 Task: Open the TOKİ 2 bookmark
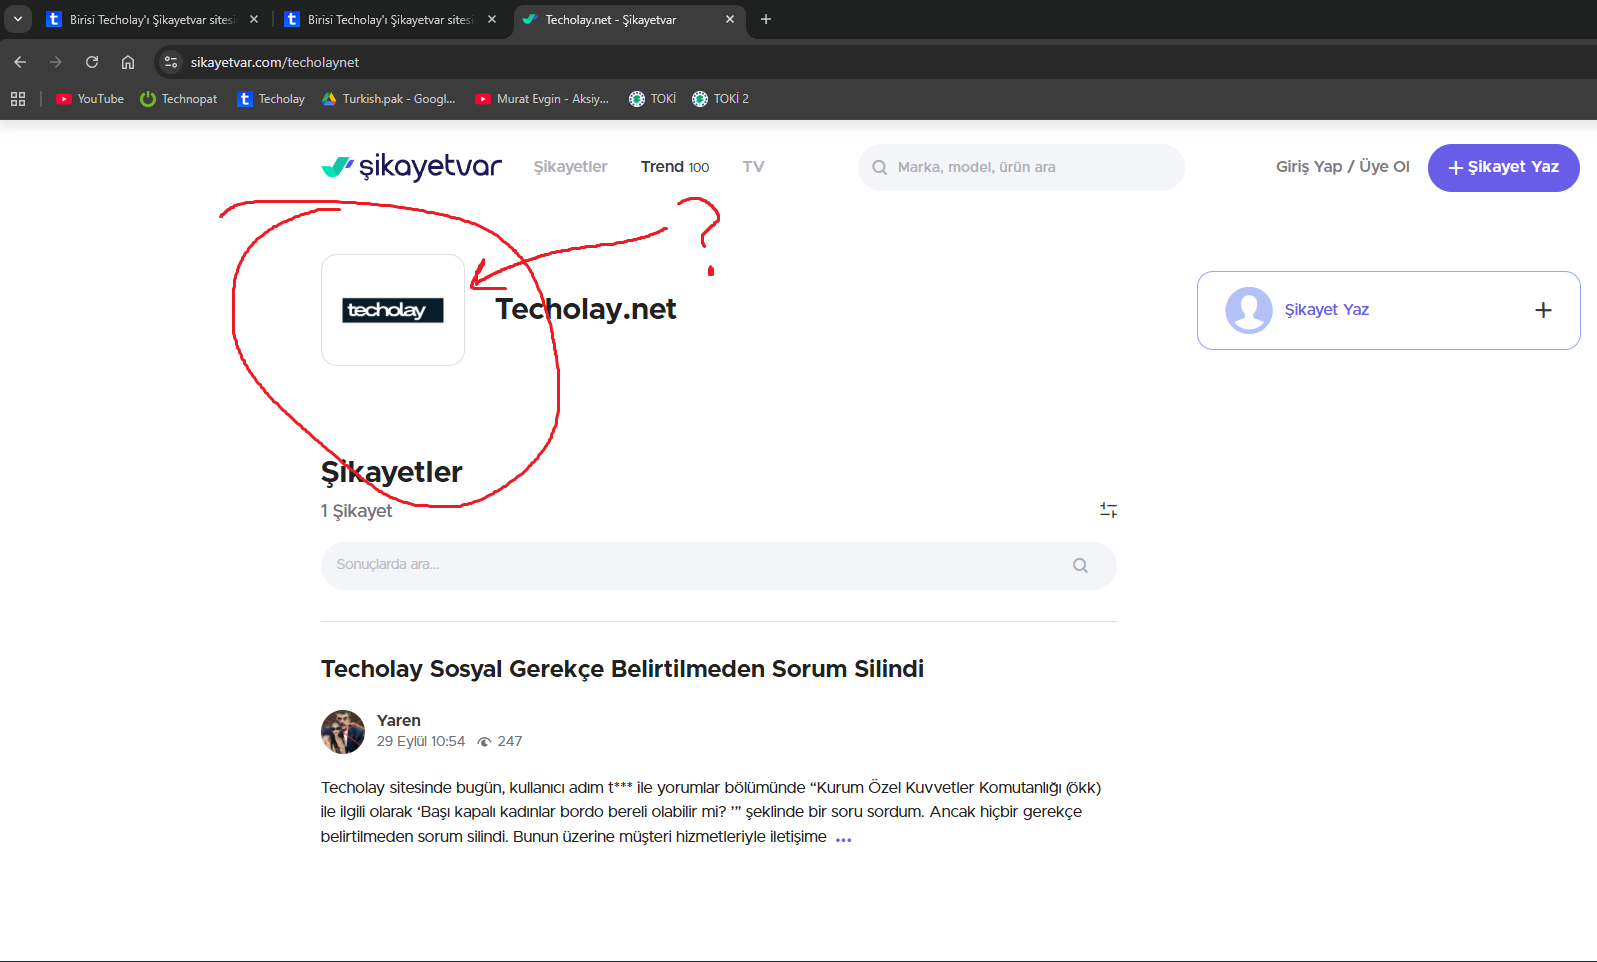point(720,99)
